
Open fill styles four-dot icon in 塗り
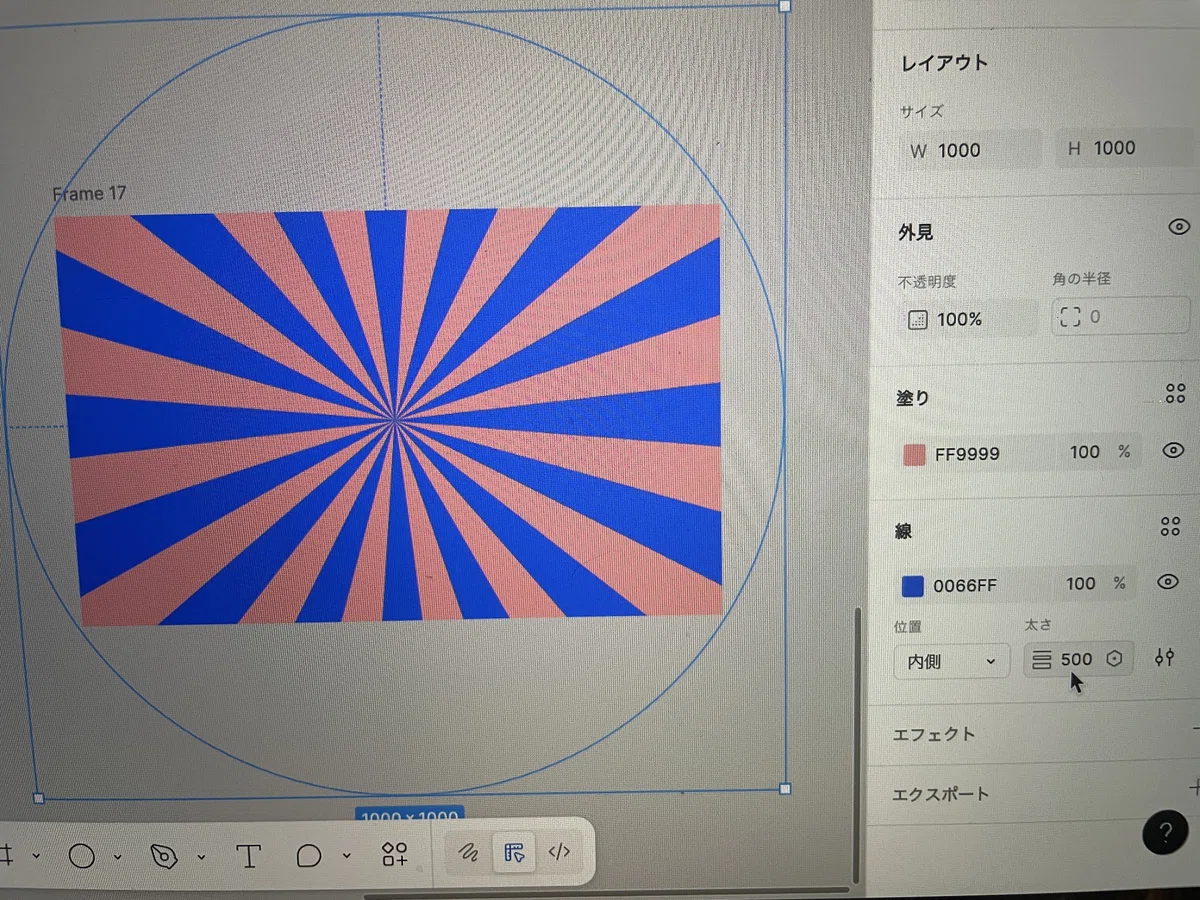pyautogui.click(x=1176, y=393)
